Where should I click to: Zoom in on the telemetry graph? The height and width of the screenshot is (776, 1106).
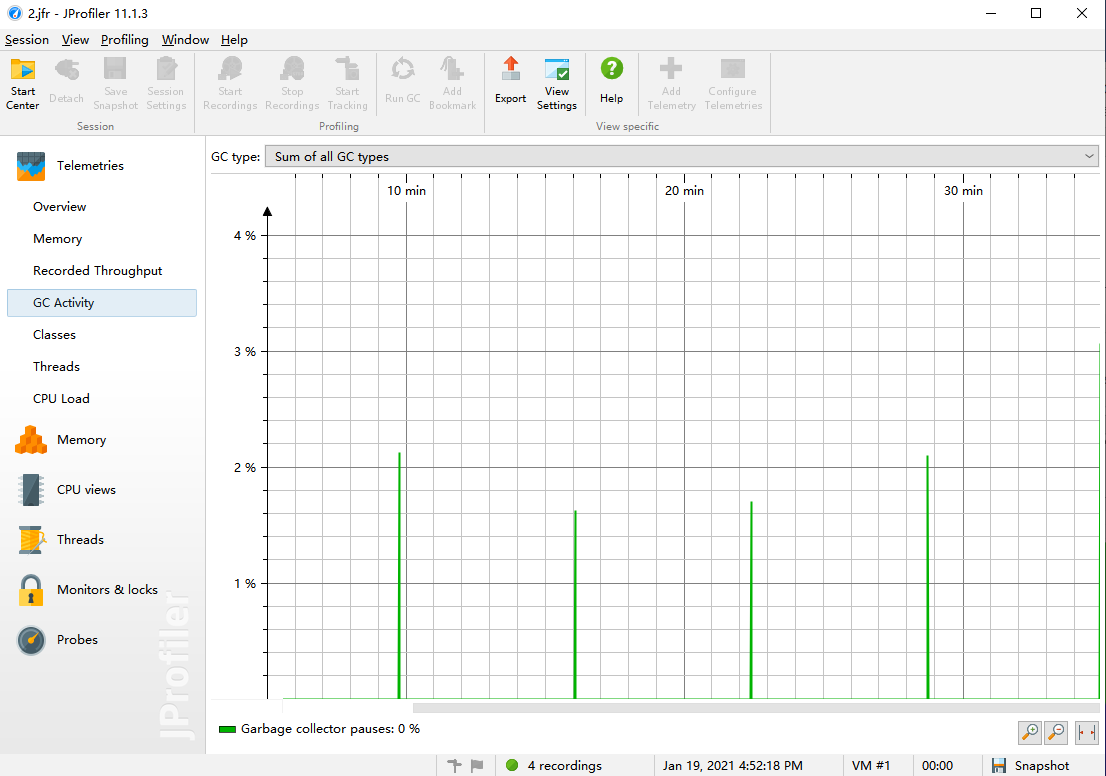pos(1029,733)
